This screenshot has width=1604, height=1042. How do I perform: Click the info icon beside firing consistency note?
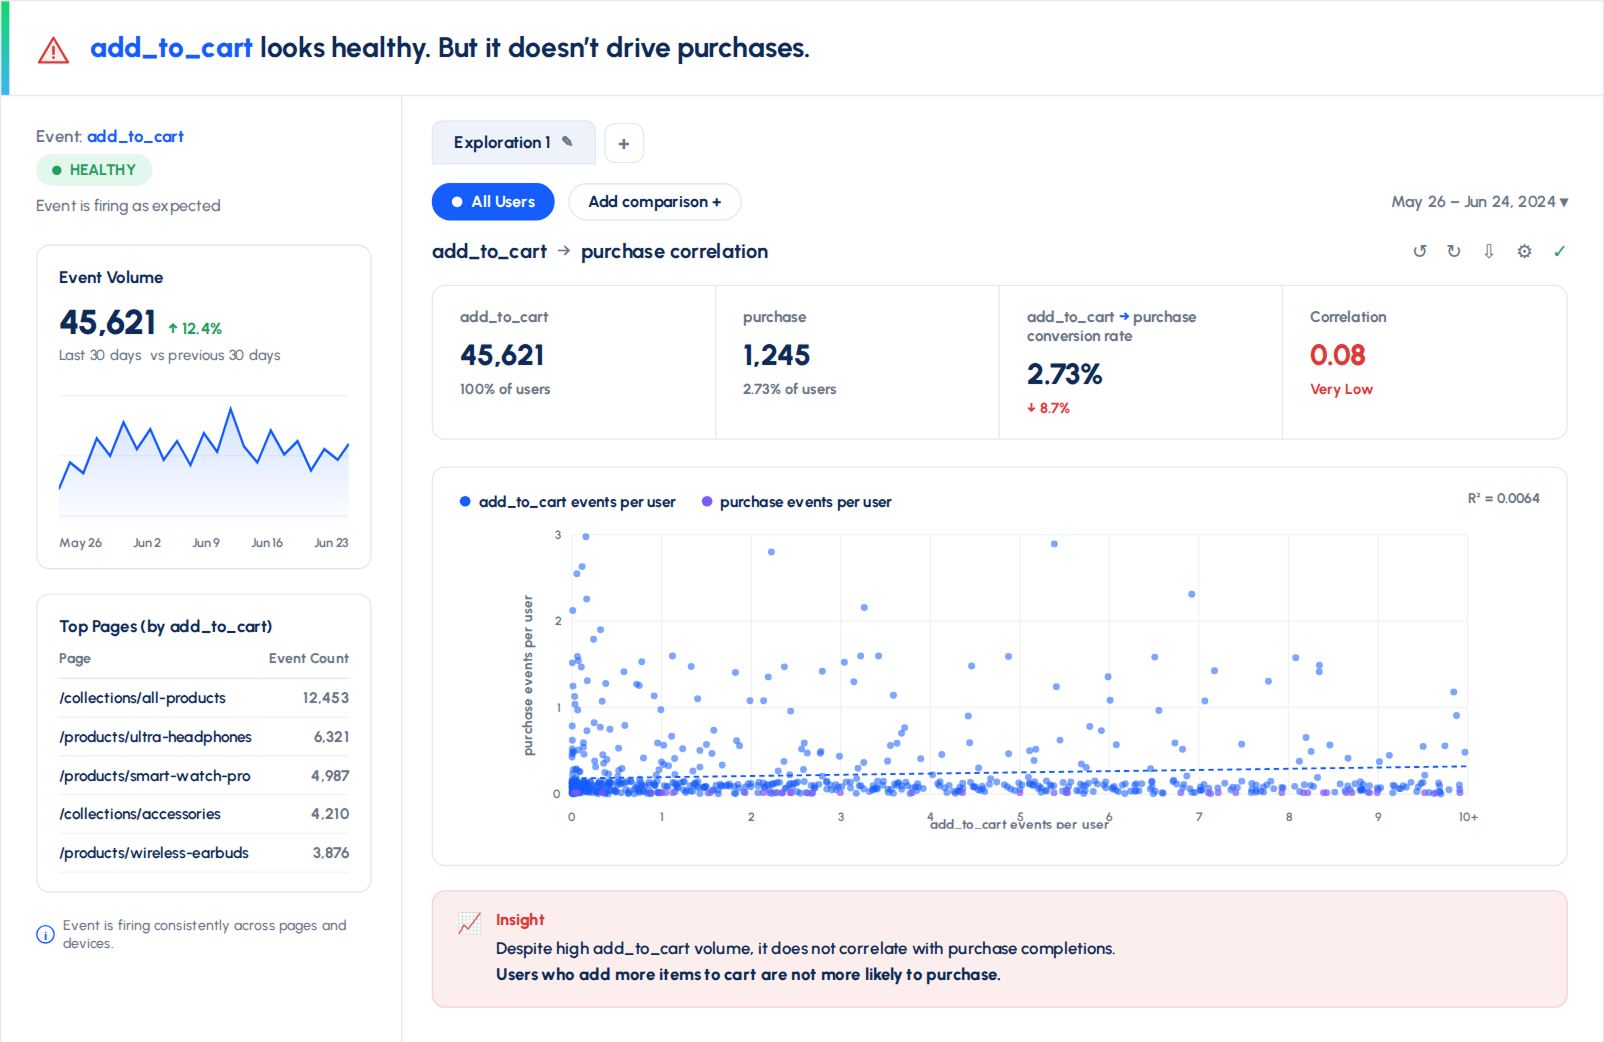[45, 934]
